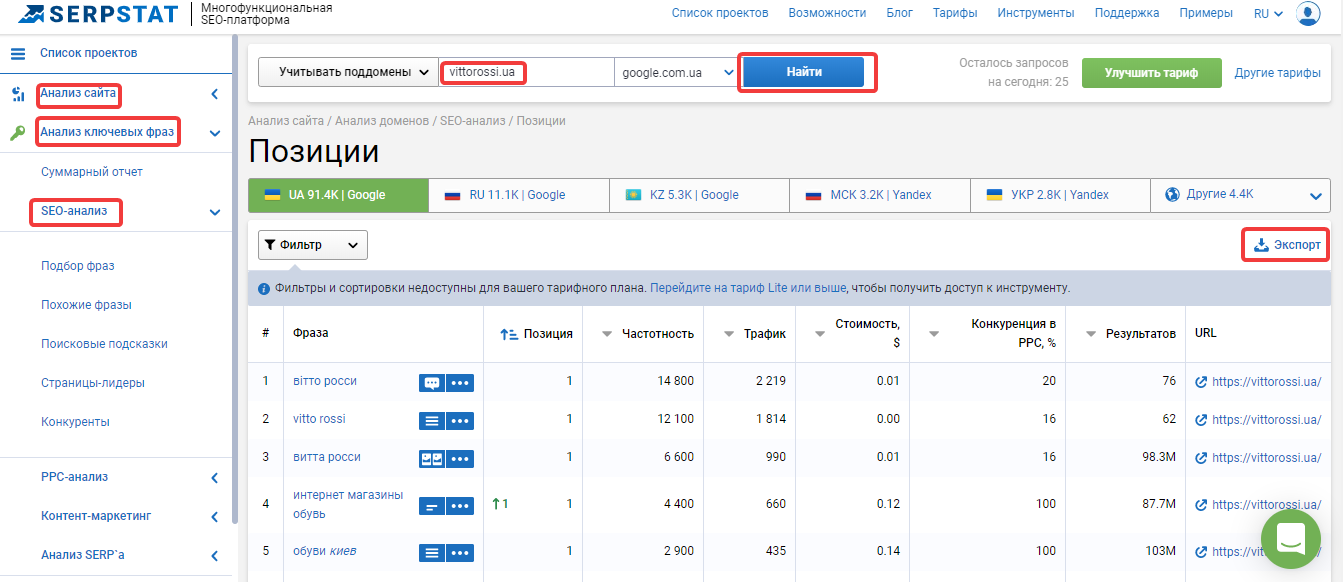Image resolution: width=1343 pixels, height=582 pixels.
Task: Click external link icon in 'вітто росси' row
Action: (x=1201, y=381)
